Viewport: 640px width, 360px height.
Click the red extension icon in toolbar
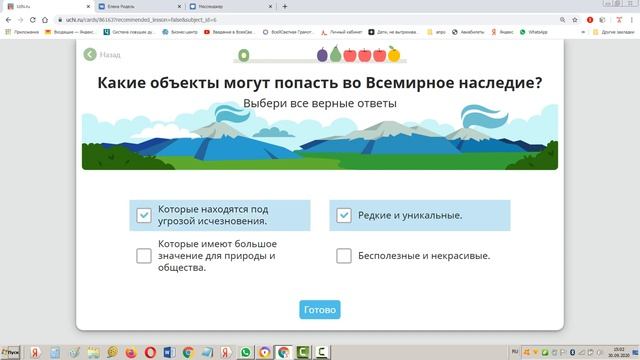(x=590, y=20)
